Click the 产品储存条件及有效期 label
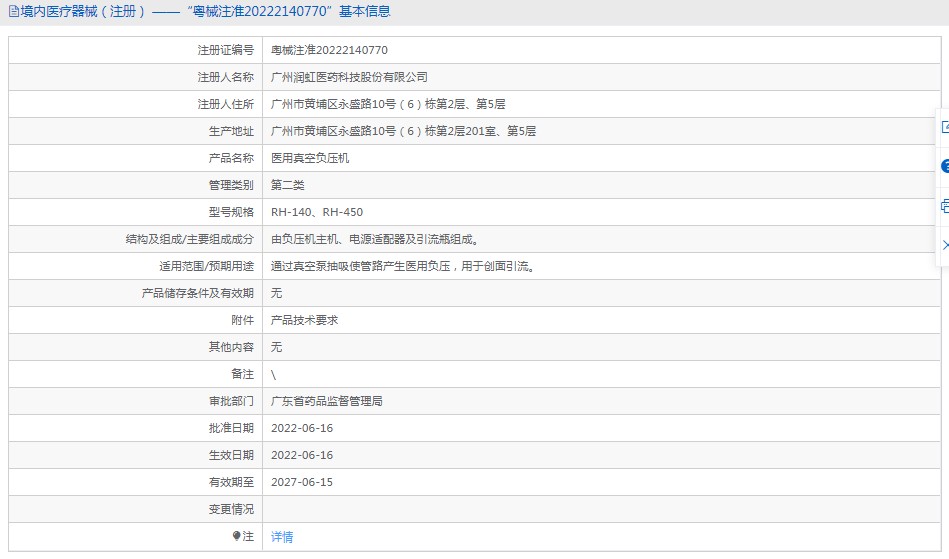 [198, 293]
